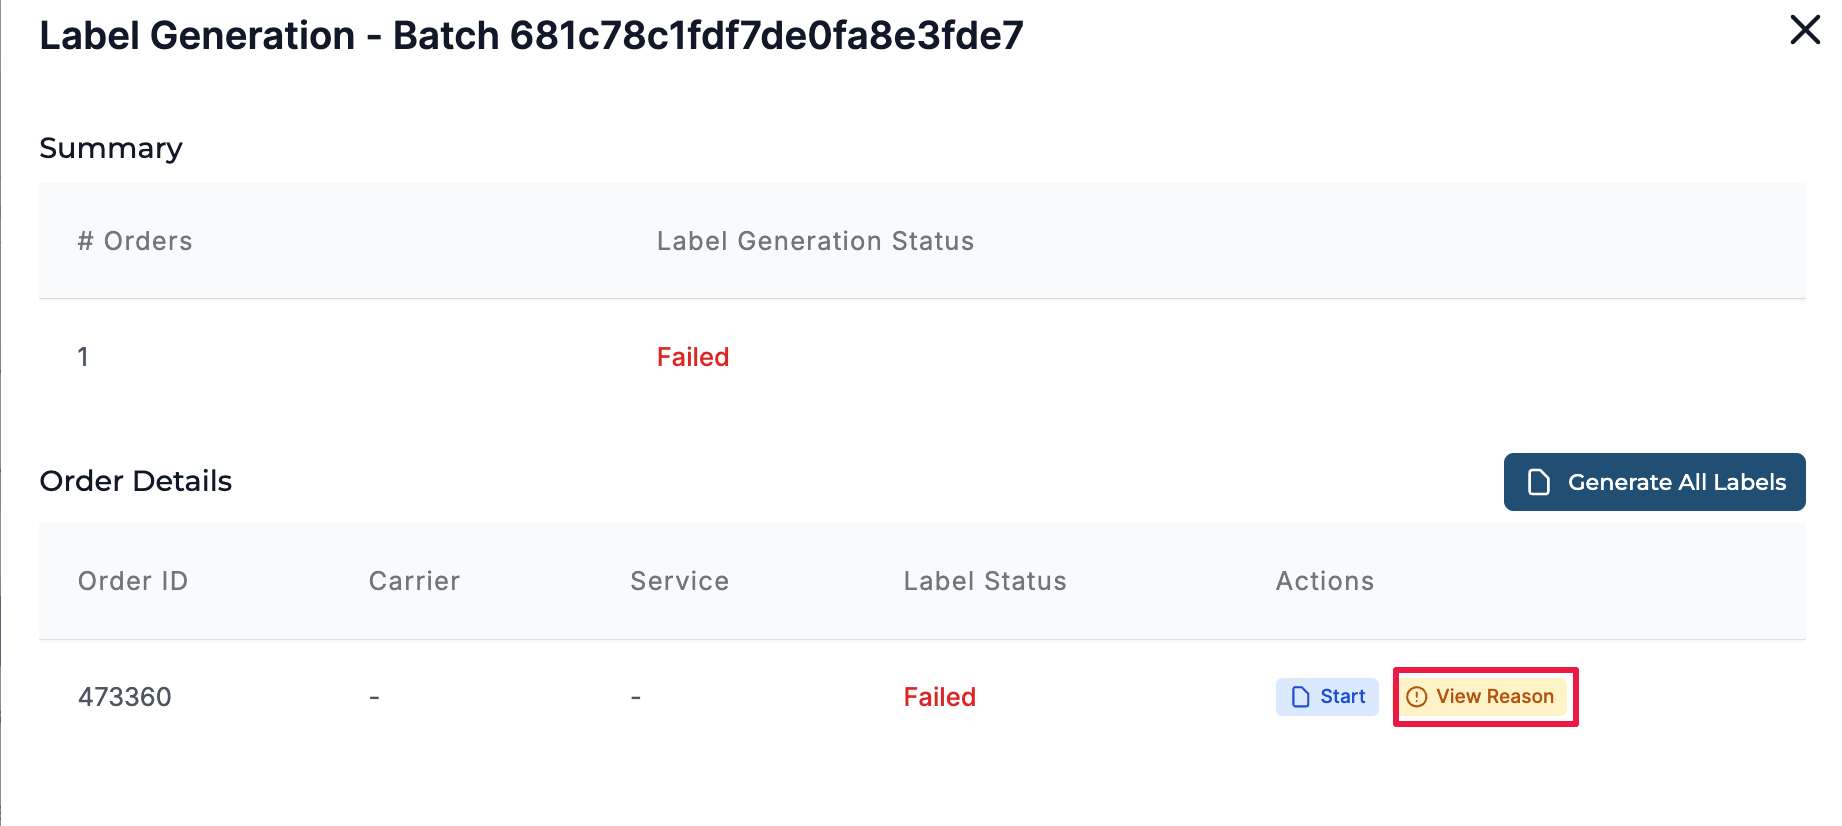Click the Order ID column header

point(133,581)
